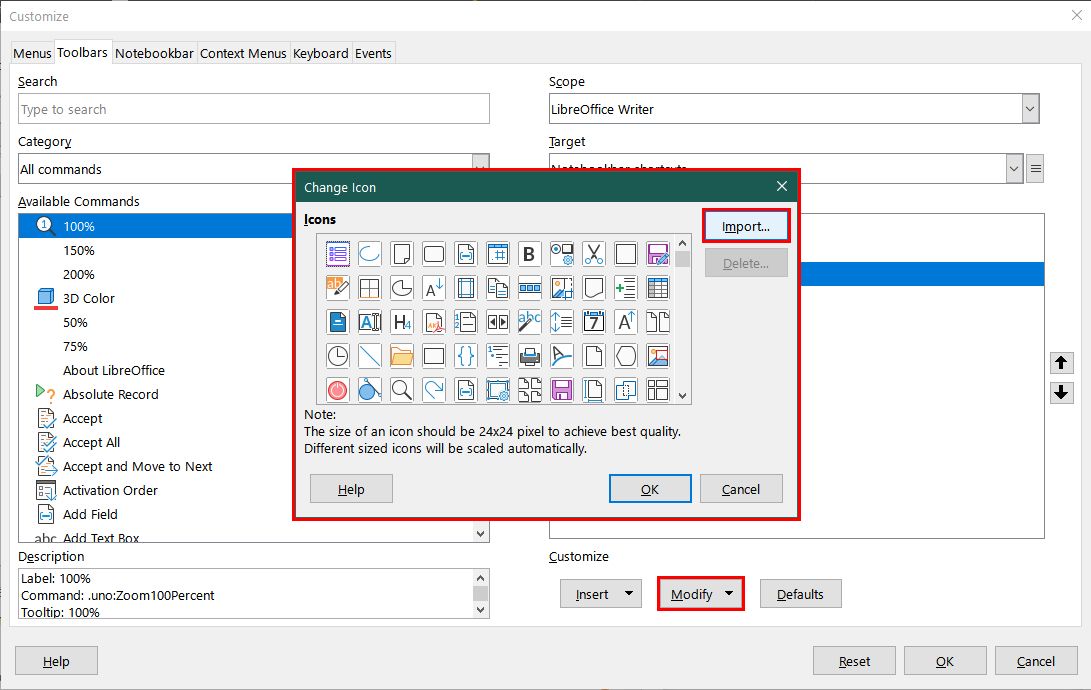This screenshot has width=1091, height=690.
Task: Select the purple save diskette icon
Action: pyautogui.click(x=561, y=389)
